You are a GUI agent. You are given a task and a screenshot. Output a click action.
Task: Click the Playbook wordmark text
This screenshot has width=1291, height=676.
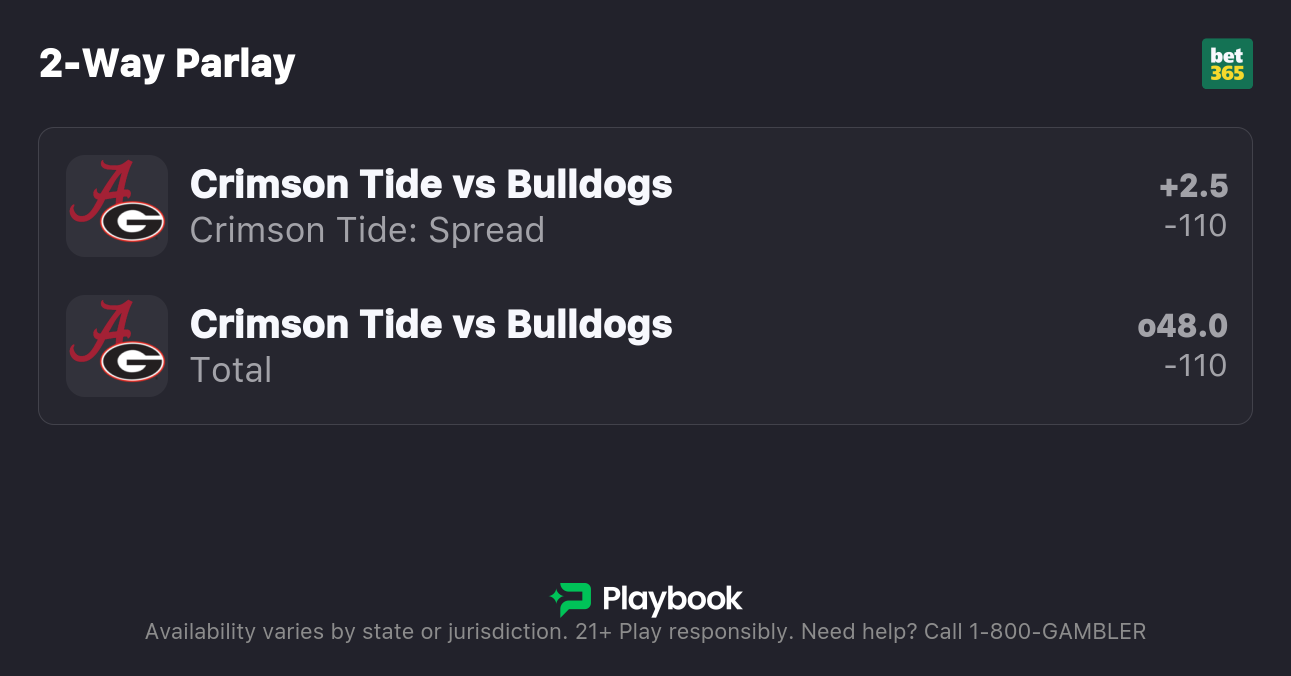672,599
